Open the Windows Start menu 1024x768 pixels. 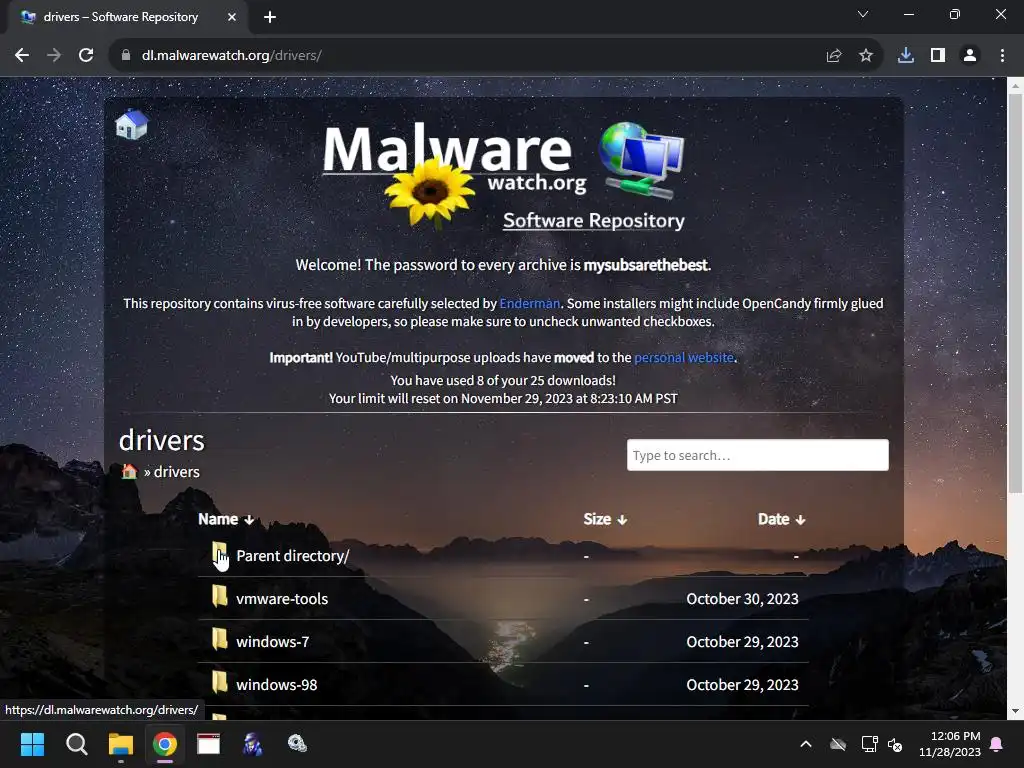[32, 744]
